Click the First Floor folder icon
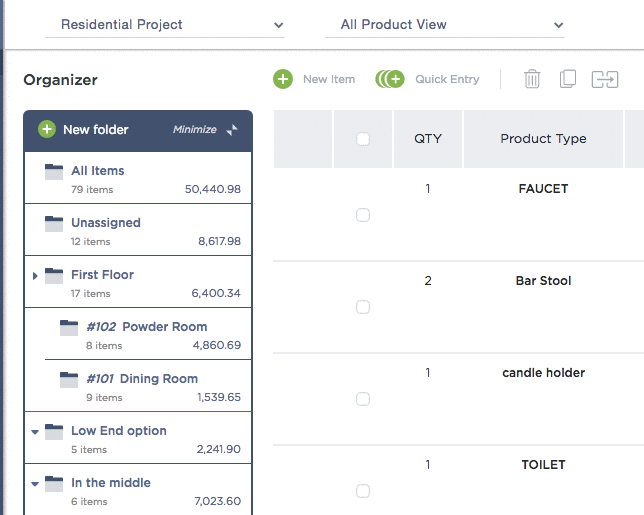The width and height of the screenshot is (644, 515). coord(54,276)
